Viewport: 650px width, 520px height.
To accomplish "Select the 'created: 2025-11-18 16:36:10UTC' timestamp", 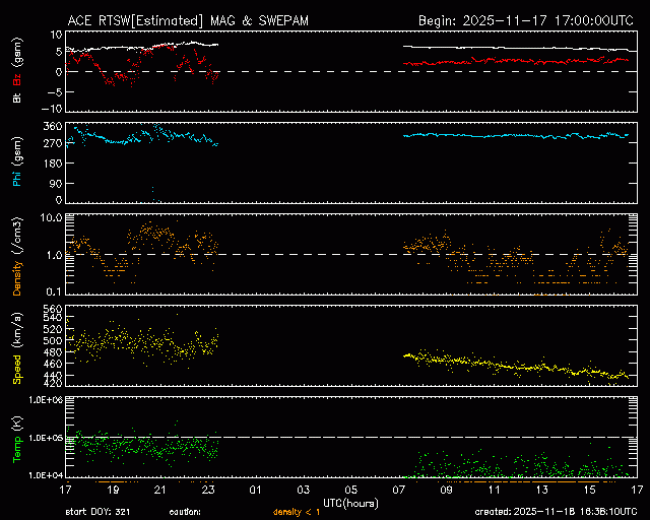I will coord(556,512).
